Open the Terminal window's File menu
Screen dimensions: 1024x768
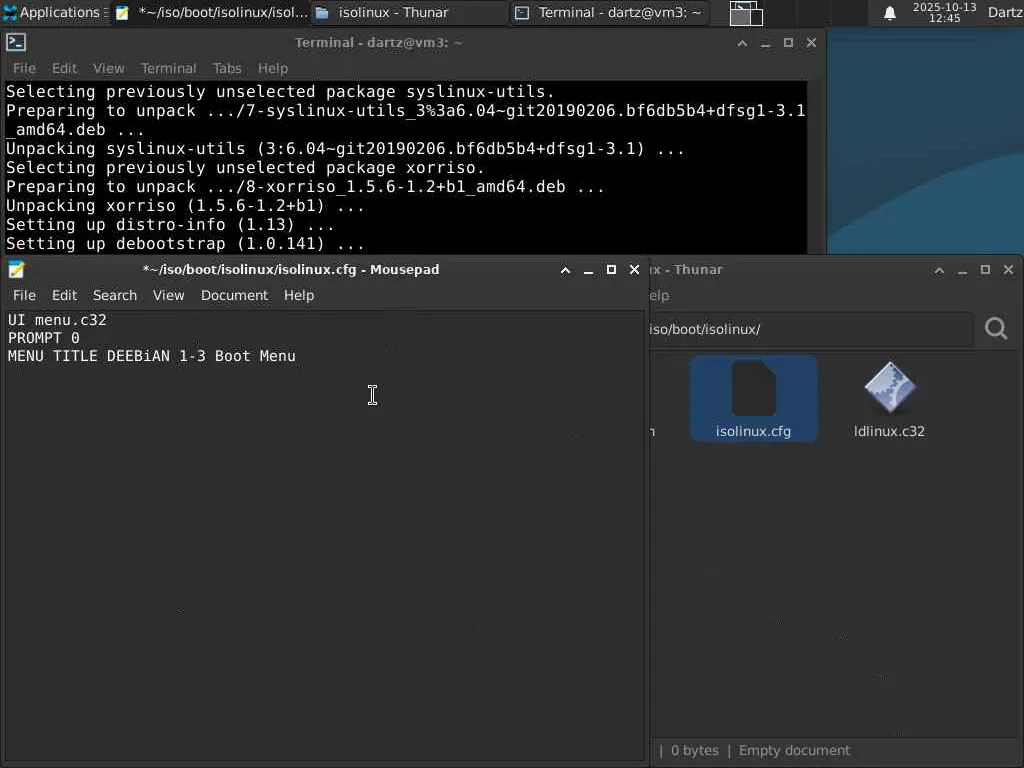tap(24, 68)
